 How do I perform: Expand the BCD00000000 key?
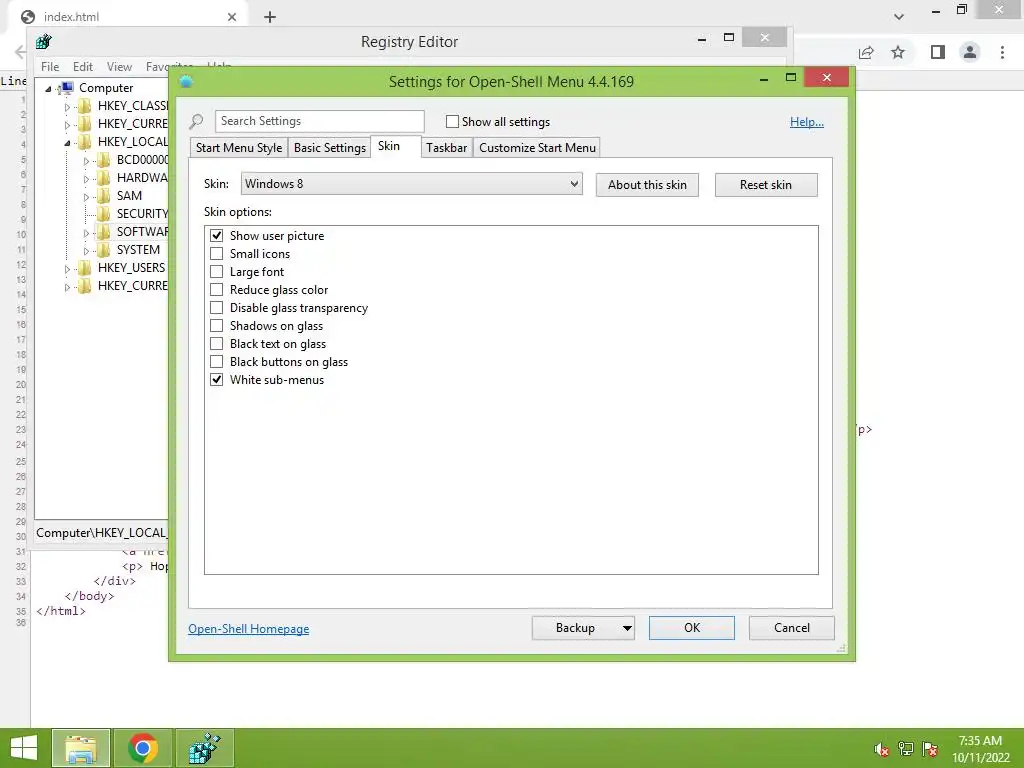coord(86,161)
